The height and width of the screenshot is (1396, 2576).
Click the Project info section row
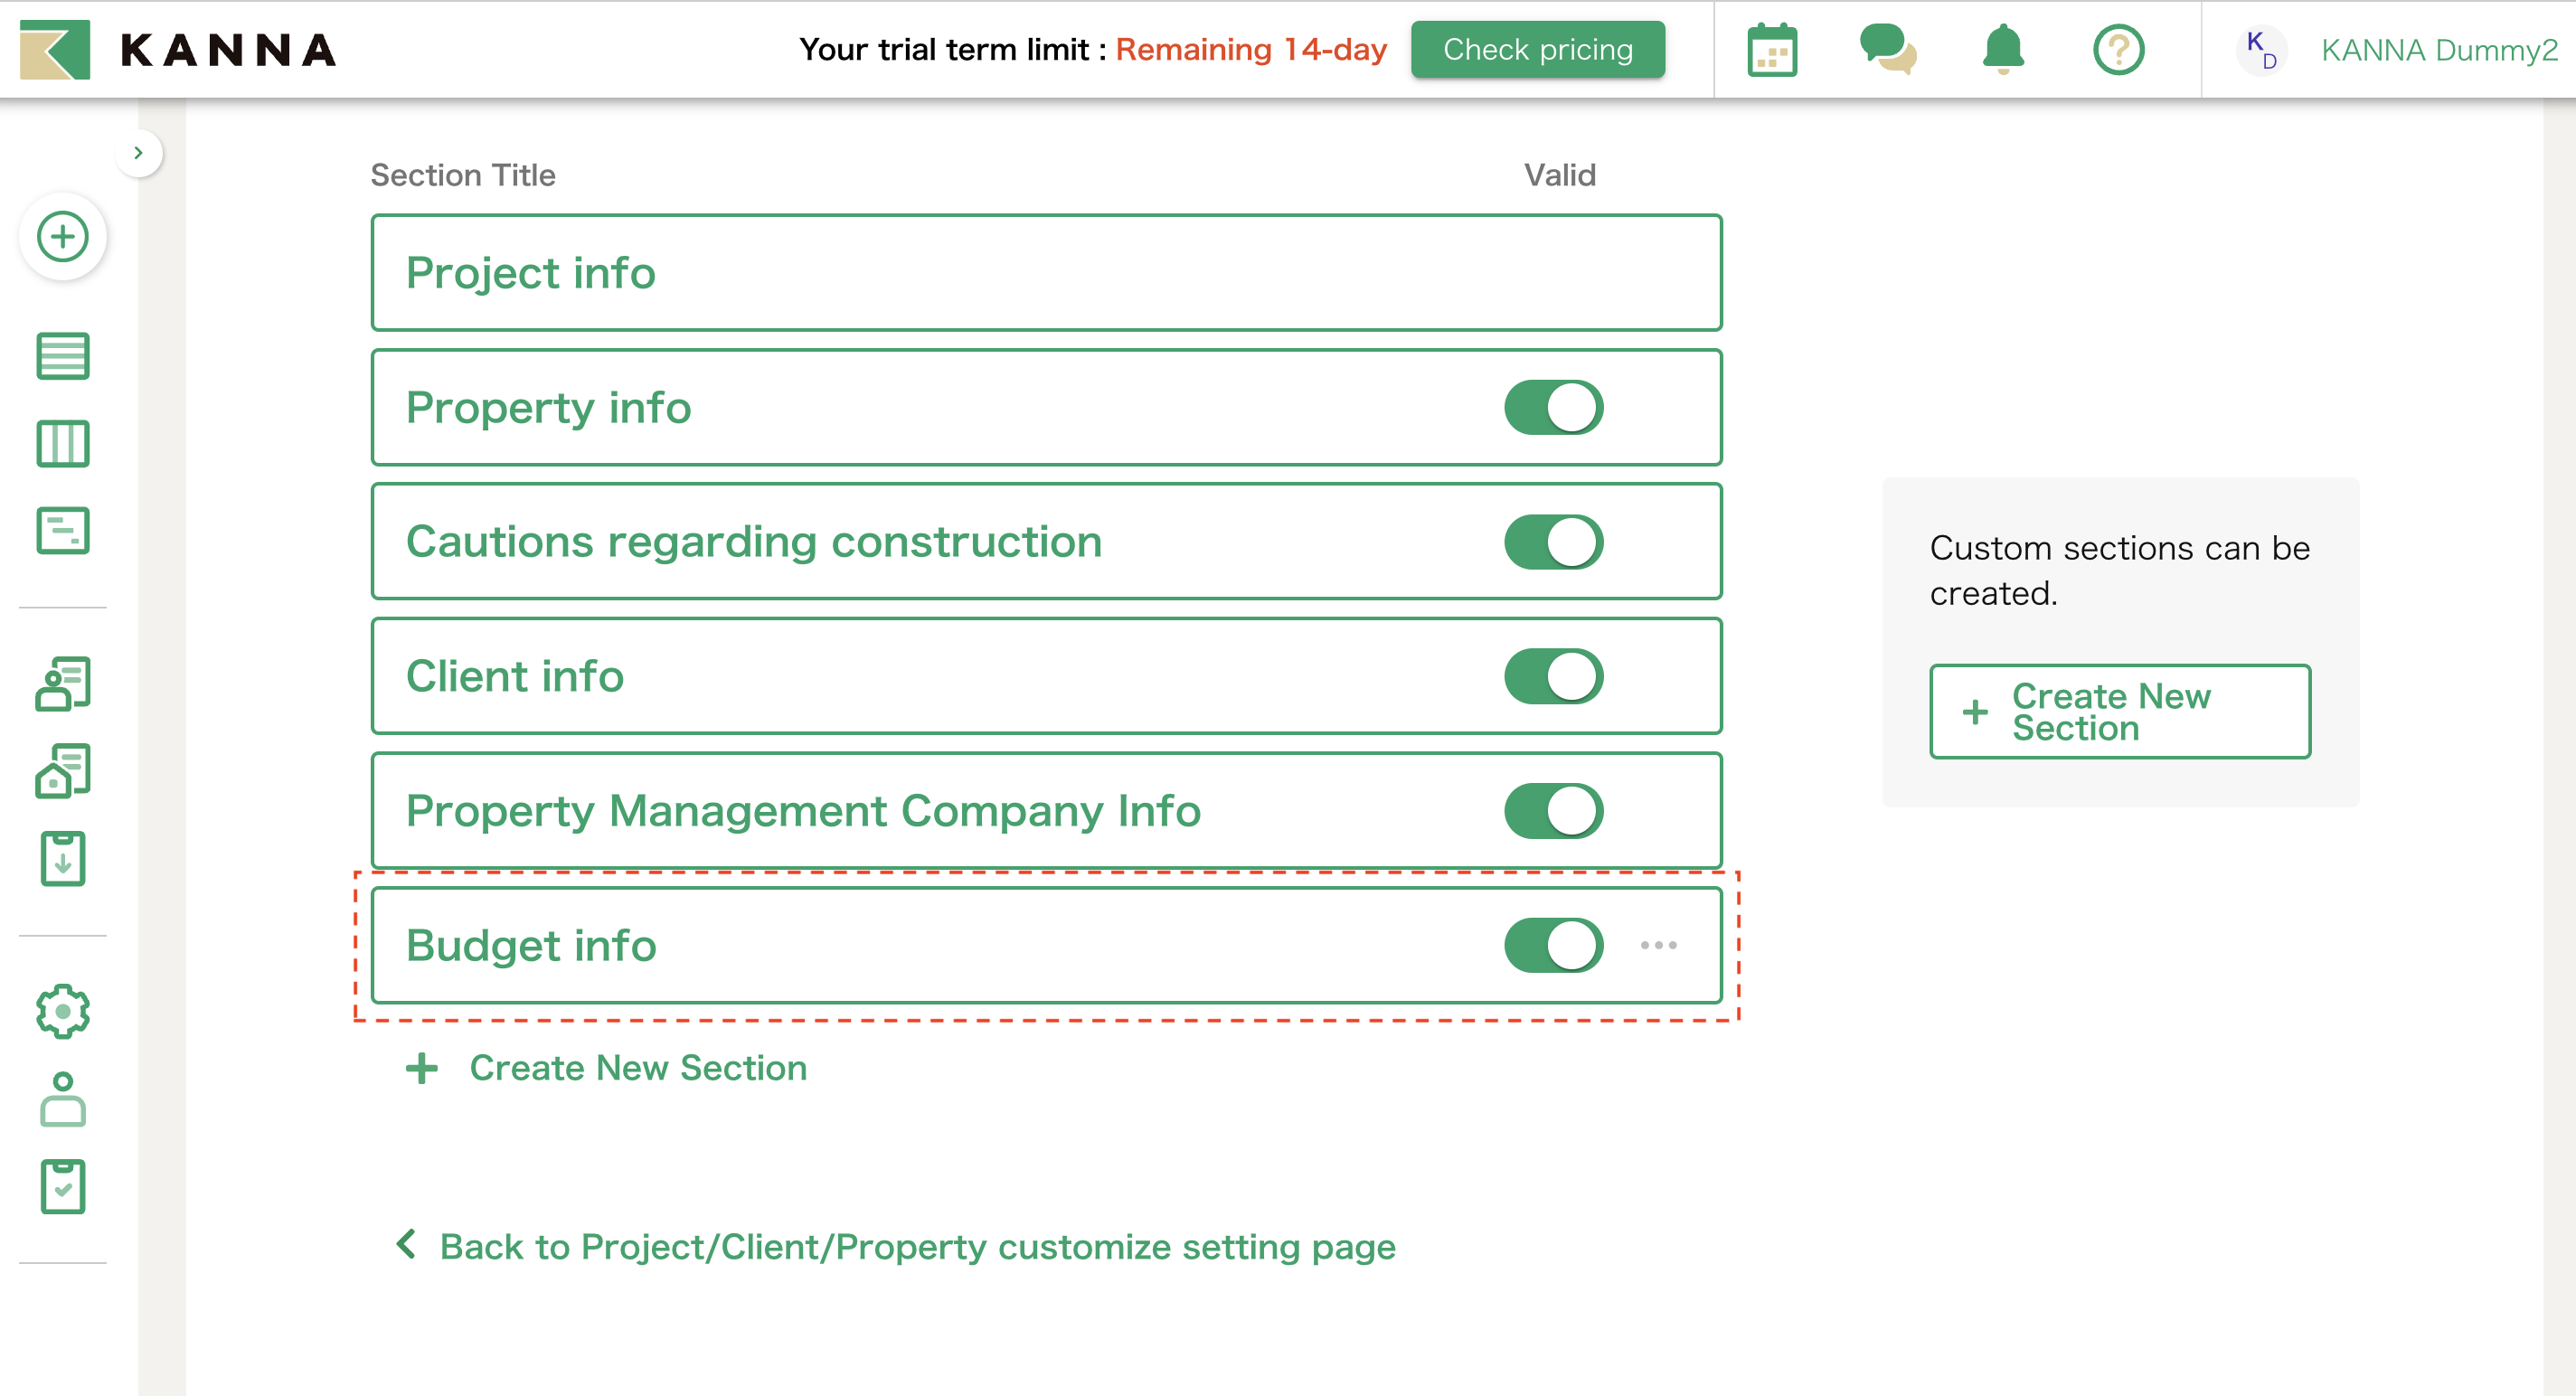[x=1046, y=272]
